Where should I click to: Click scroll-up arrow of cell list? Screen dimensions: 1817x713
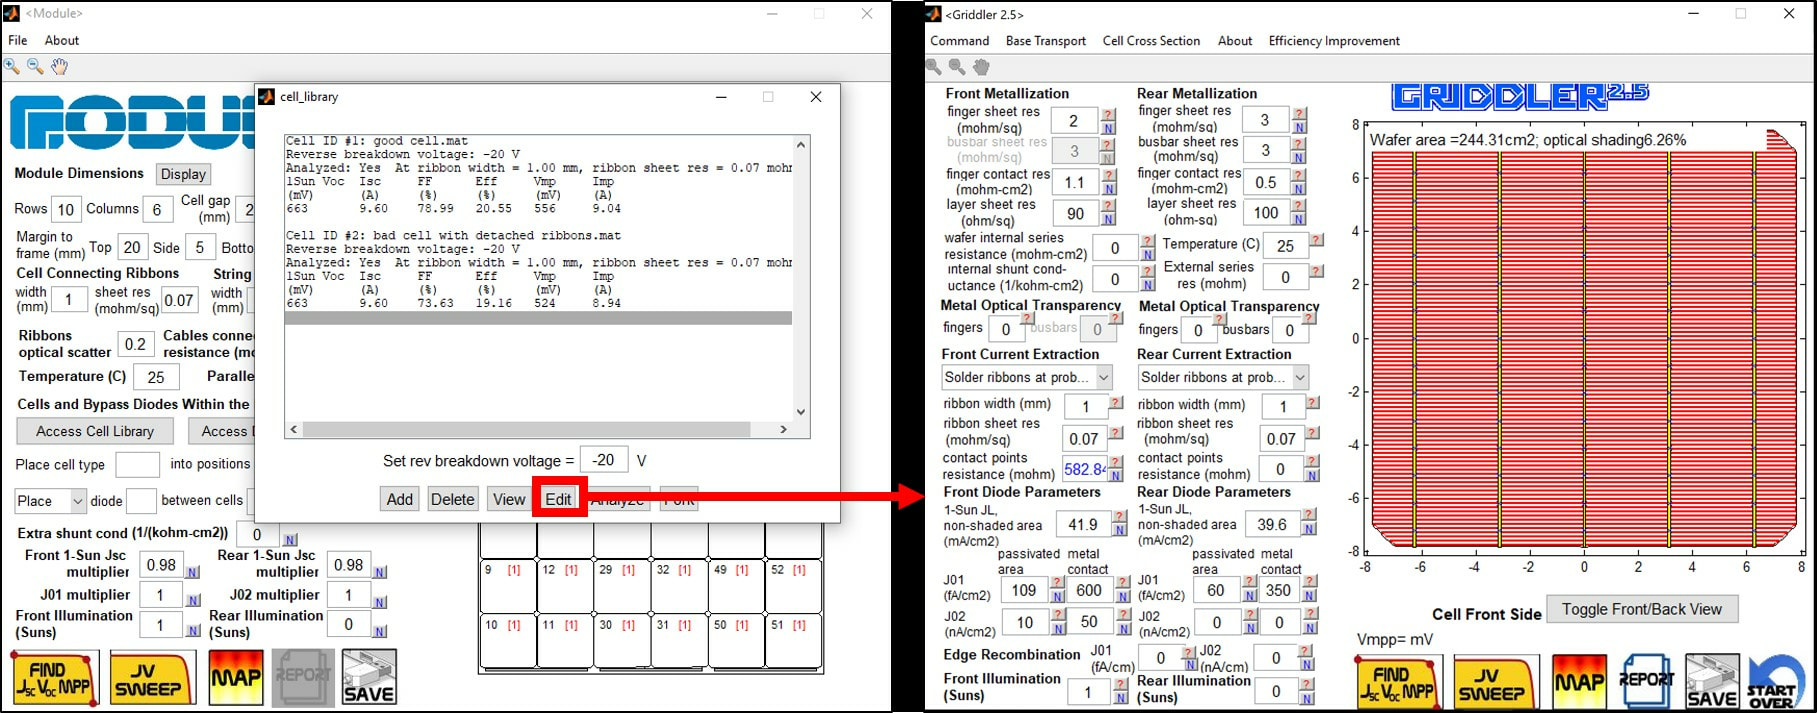point(800,145)
